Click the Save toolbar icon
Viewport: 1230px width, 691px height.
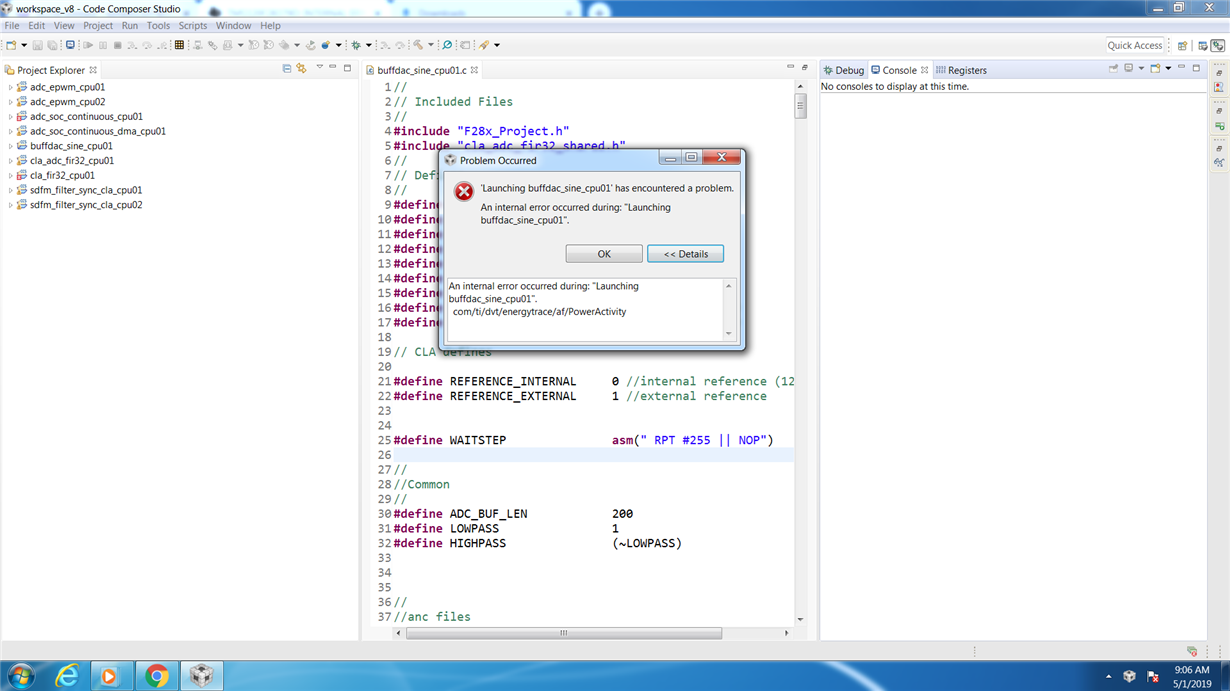38,45
